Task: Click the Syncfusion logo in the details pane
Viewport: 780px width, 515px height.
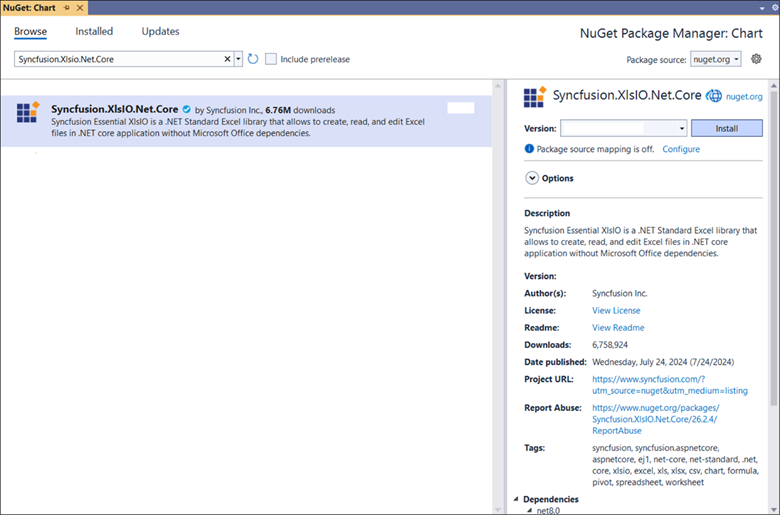Action: [x=535, y=97]
